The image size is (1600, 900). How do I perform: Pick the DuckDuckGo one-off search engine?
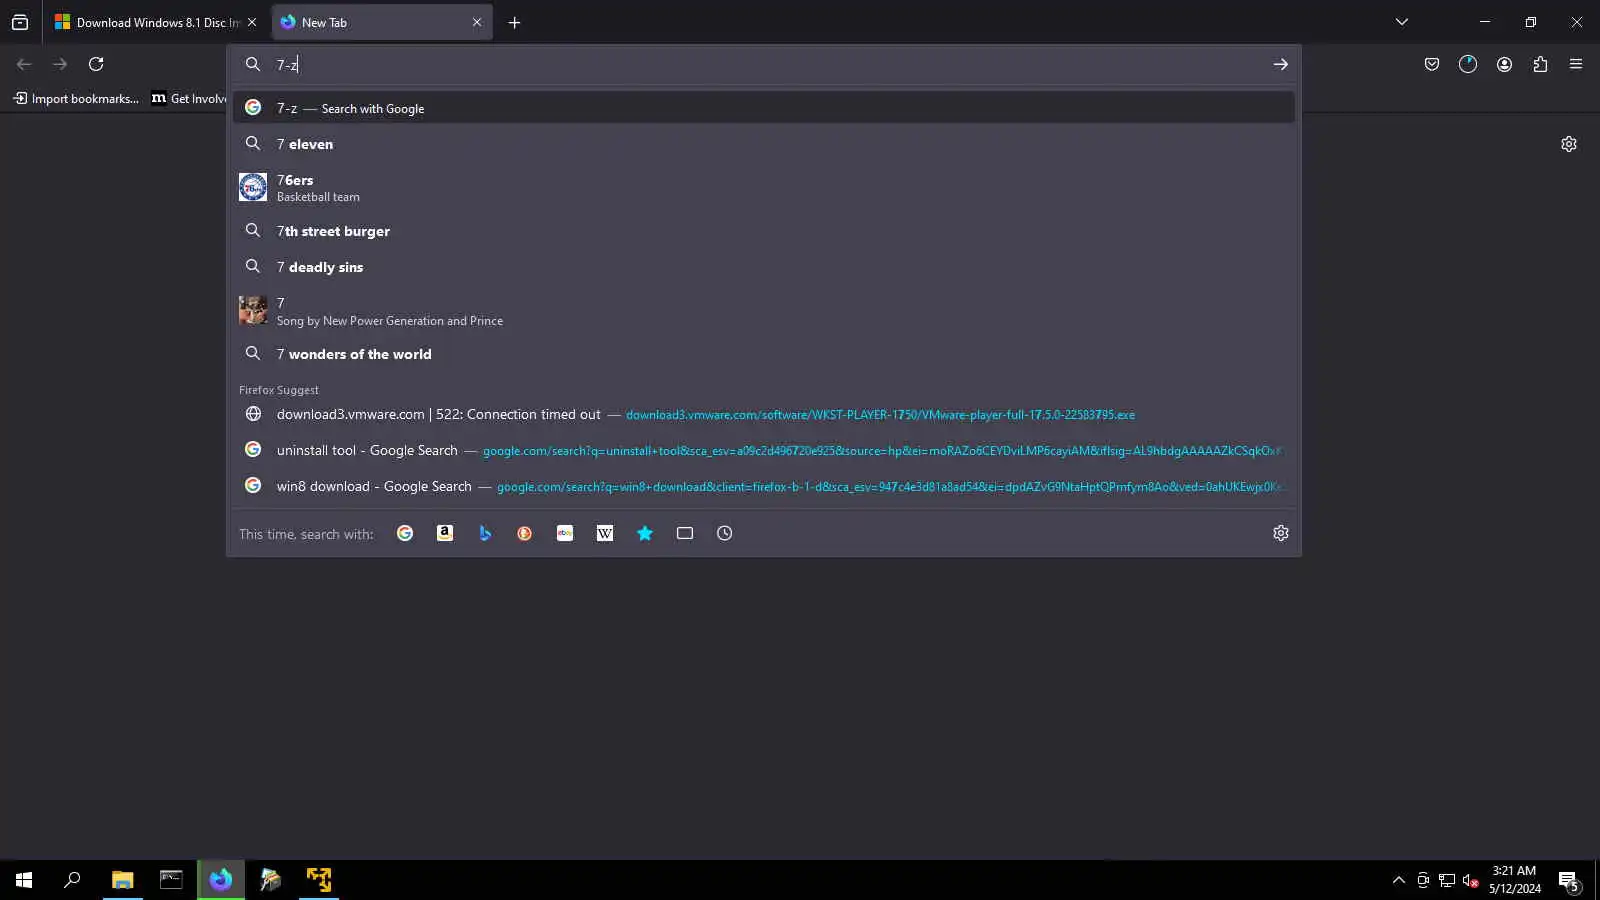(x=525, y=533)
